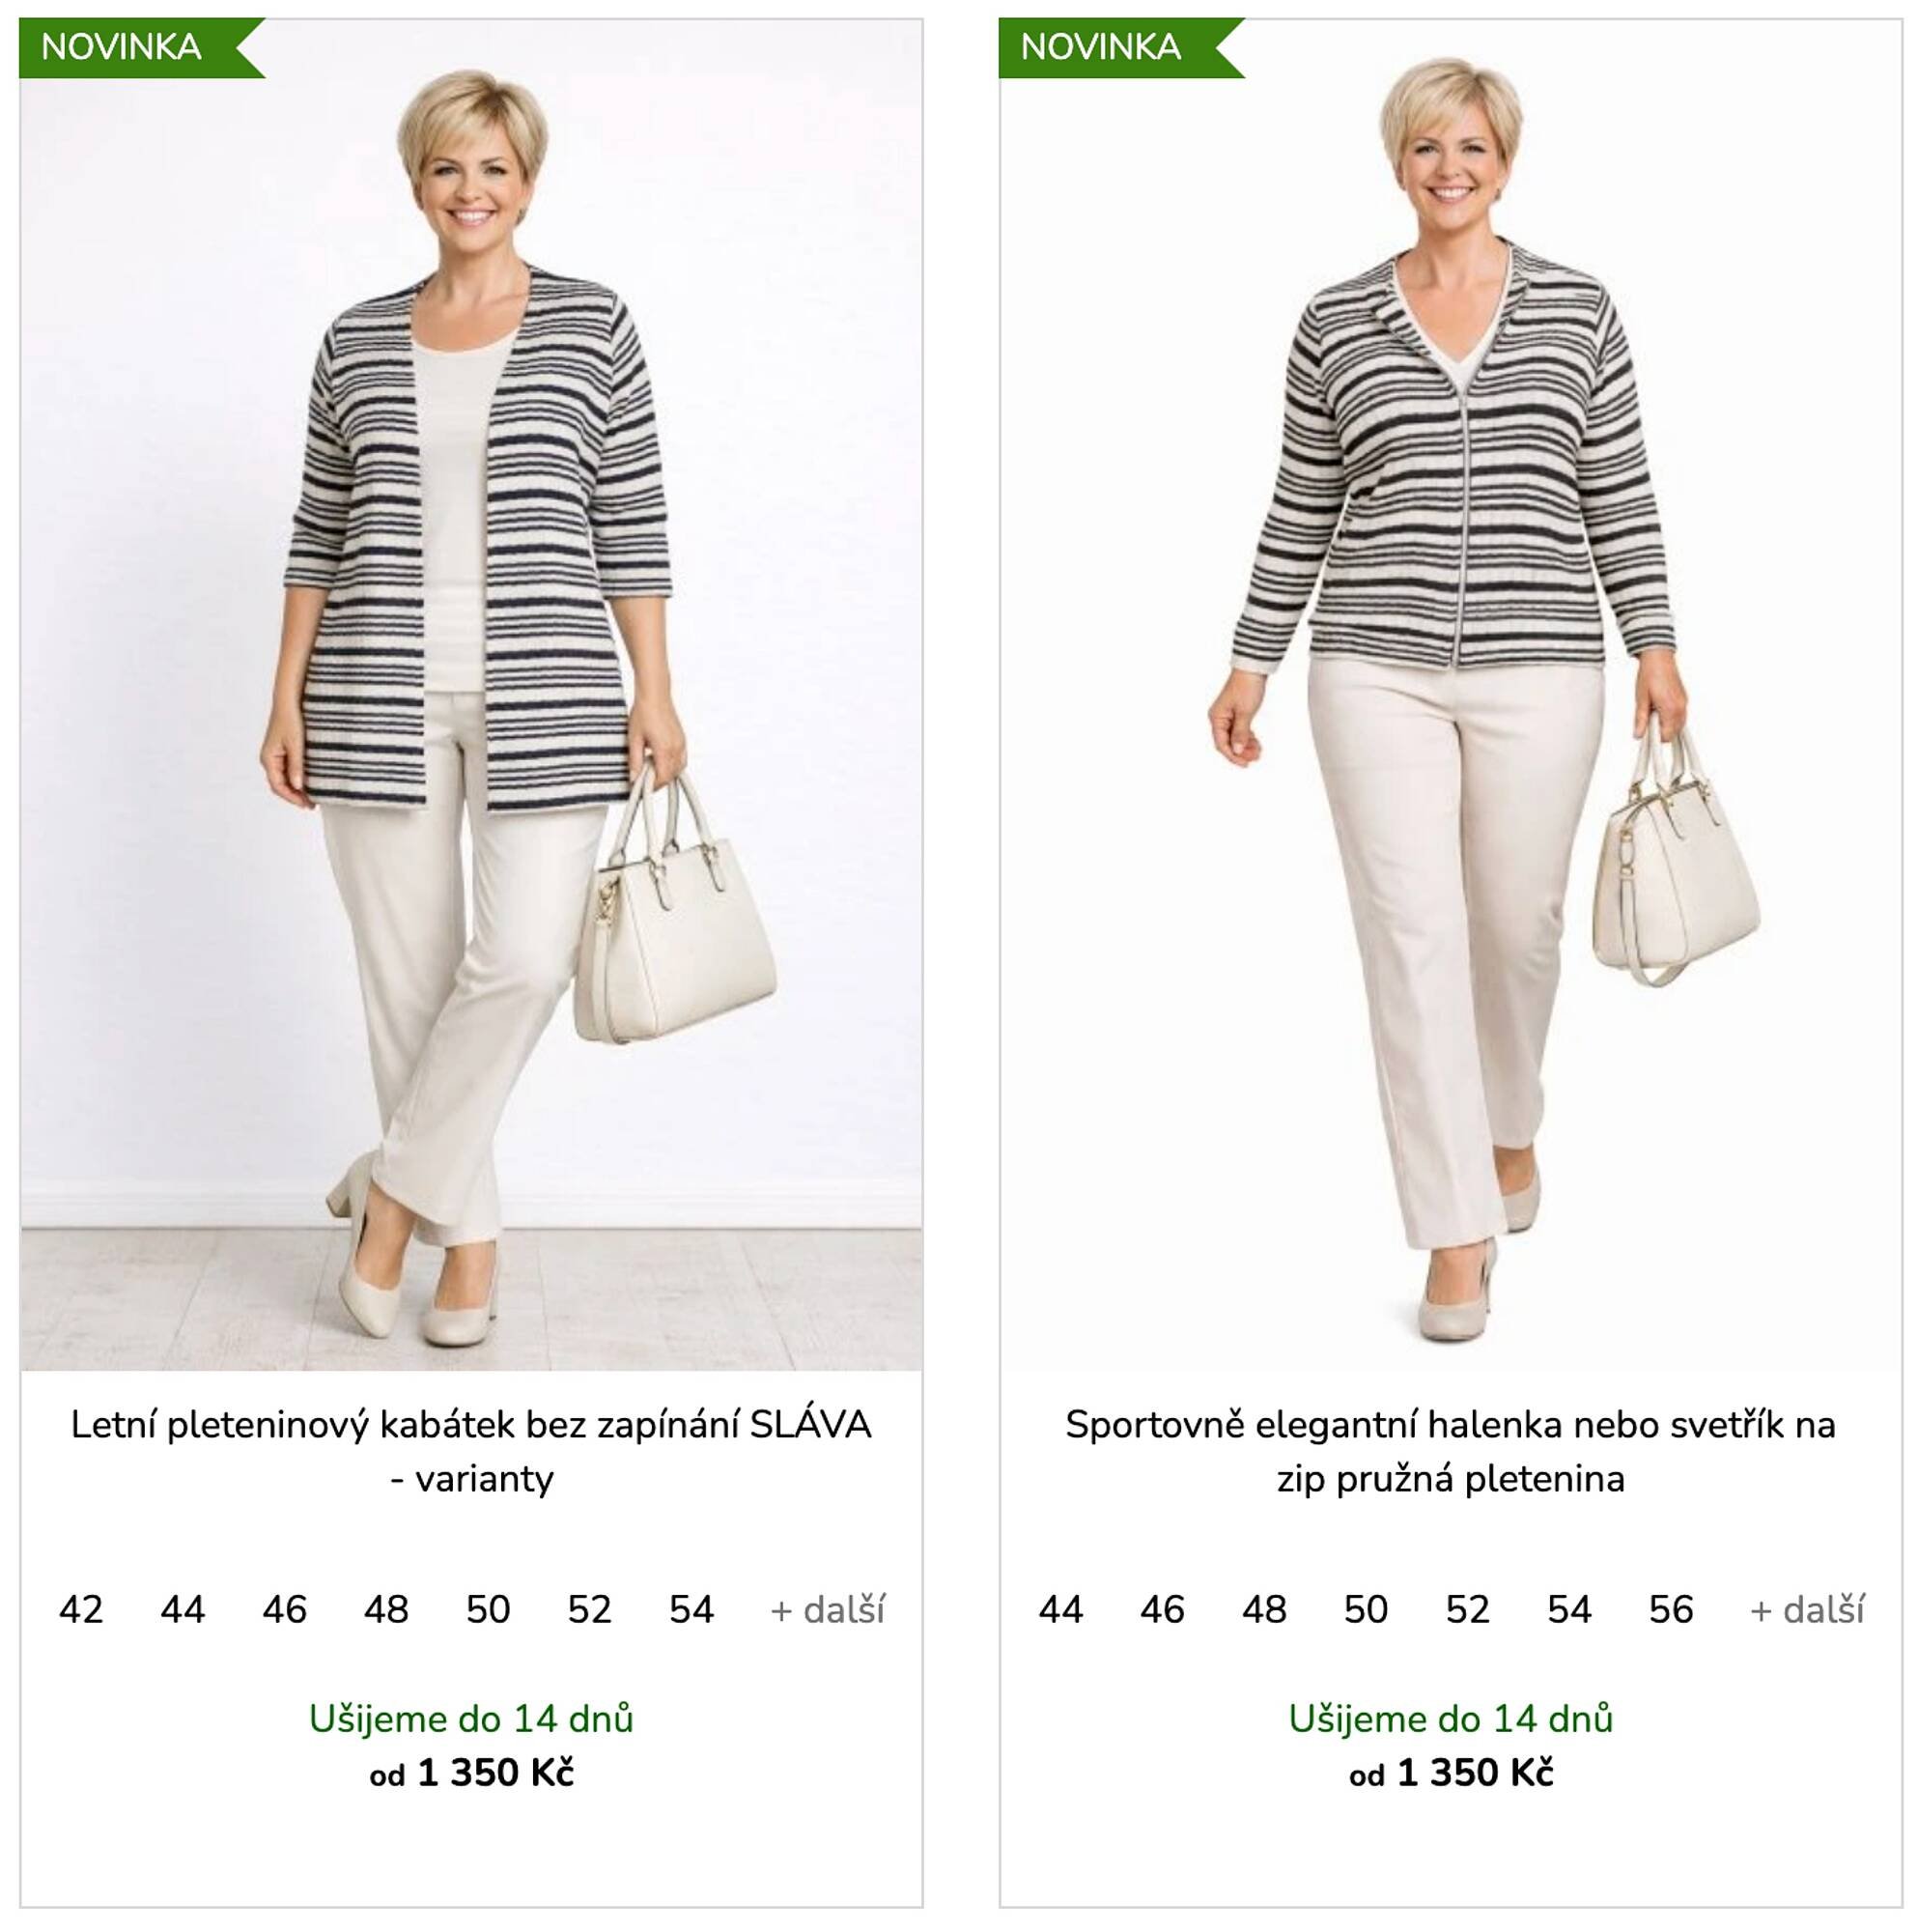Open the 'Letní pleteninový kabátek bez zapínání SLÁVA' title
This screenshot has width=1918, height=1932.
471,1451
